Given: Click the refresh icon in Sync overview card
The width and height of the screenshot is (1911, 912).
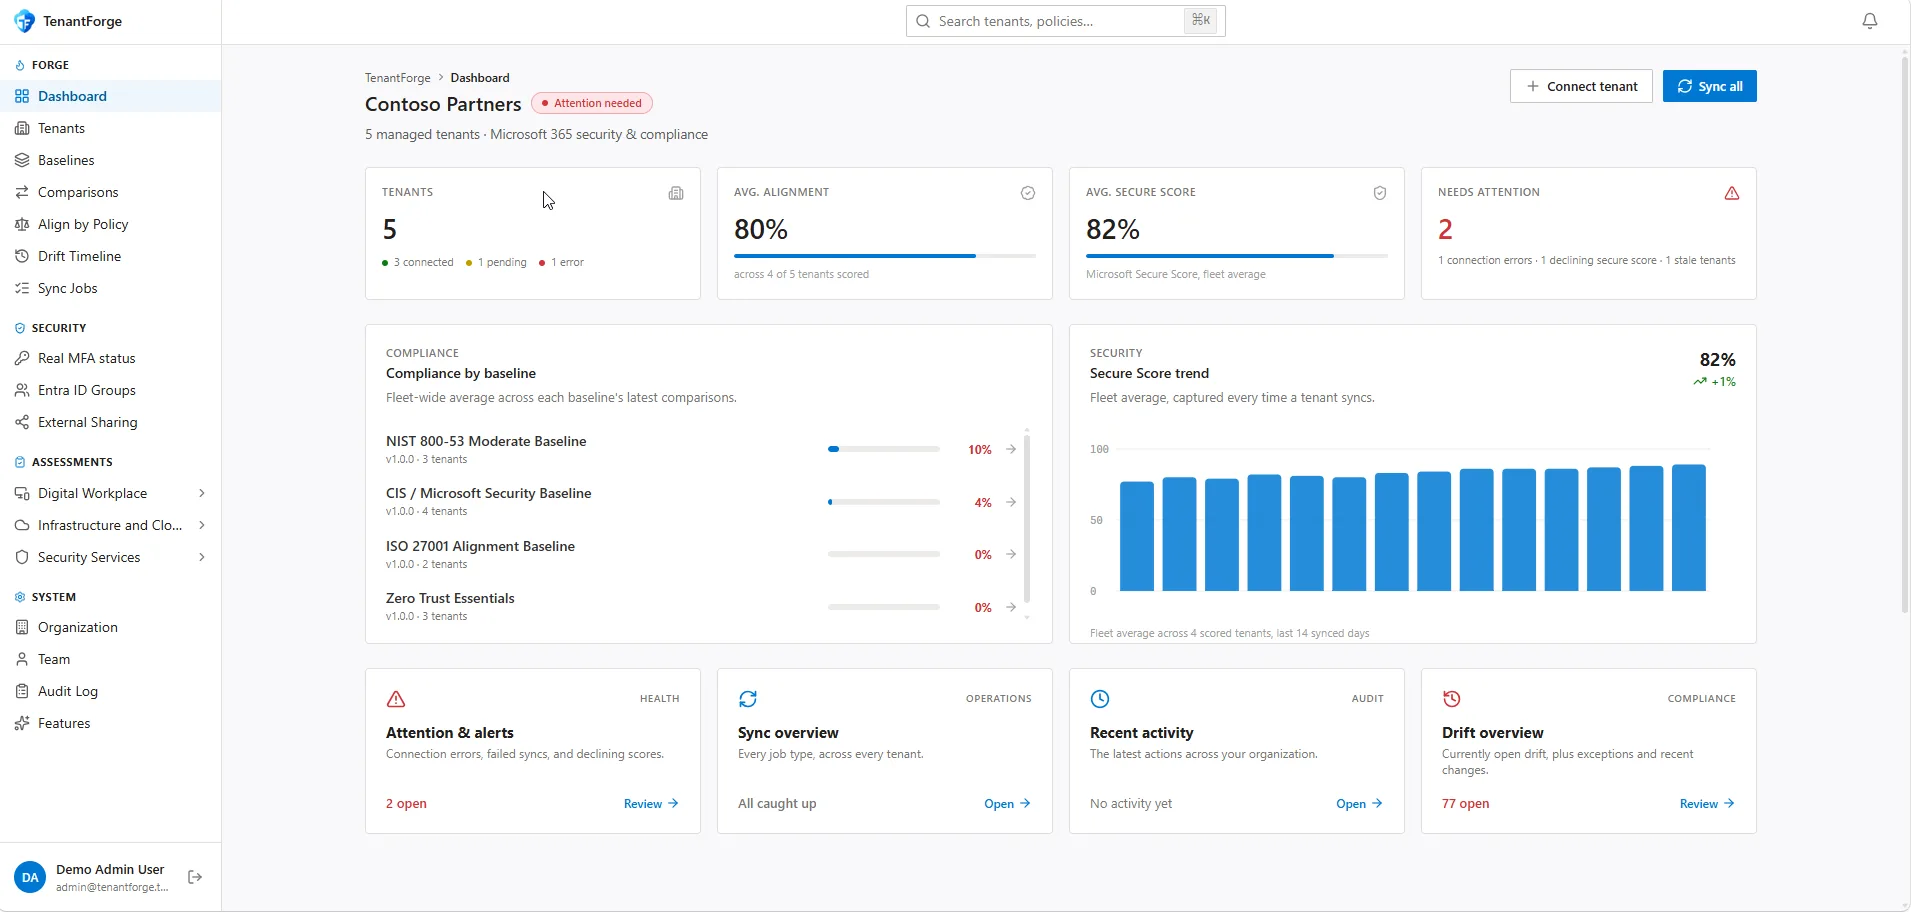Looking at the screenshot, I should coord(748,699).
